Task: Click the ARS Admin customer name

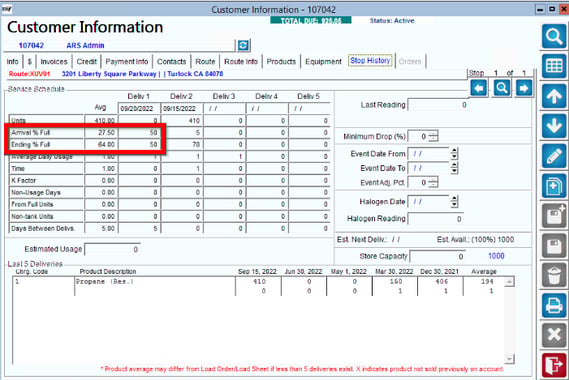Action: (x=85, y=45)
